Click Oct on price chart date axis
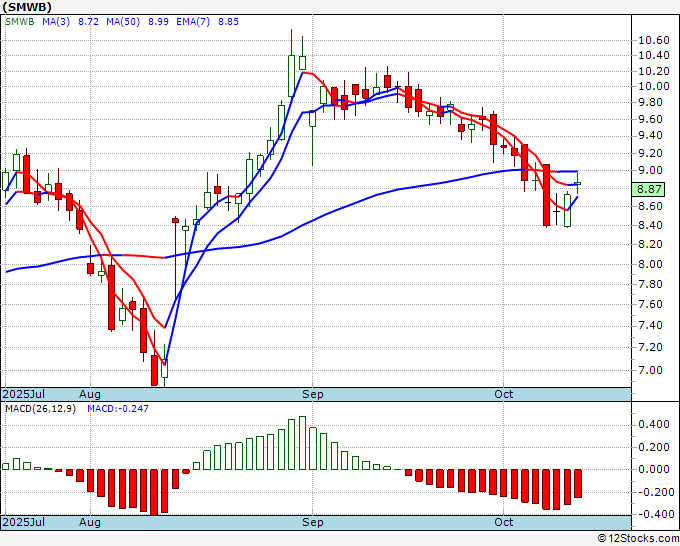This screenshot has height=546, width=680. point(503,394)
